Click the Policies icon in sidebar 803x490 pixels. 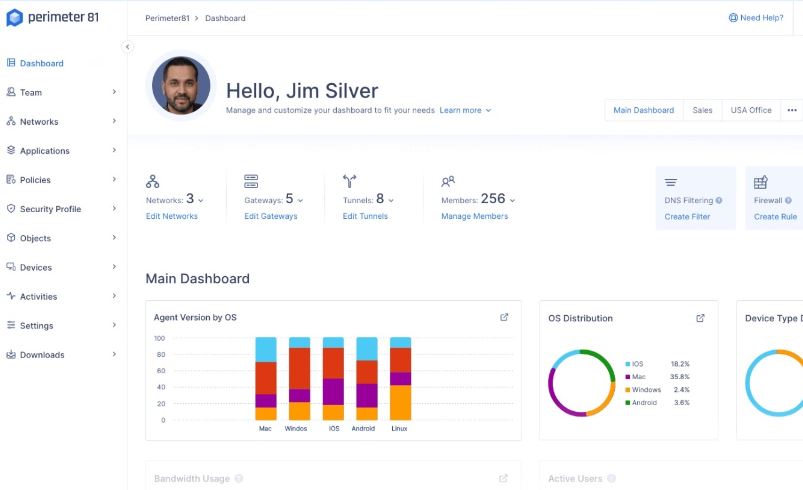[x=11, y=180]
